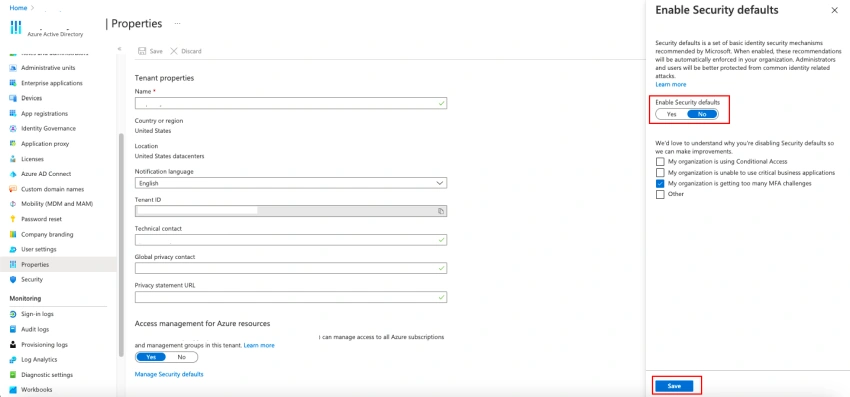Click the Workbooks icon
This screenshot has height=397, width=850.
click(13, 389)
